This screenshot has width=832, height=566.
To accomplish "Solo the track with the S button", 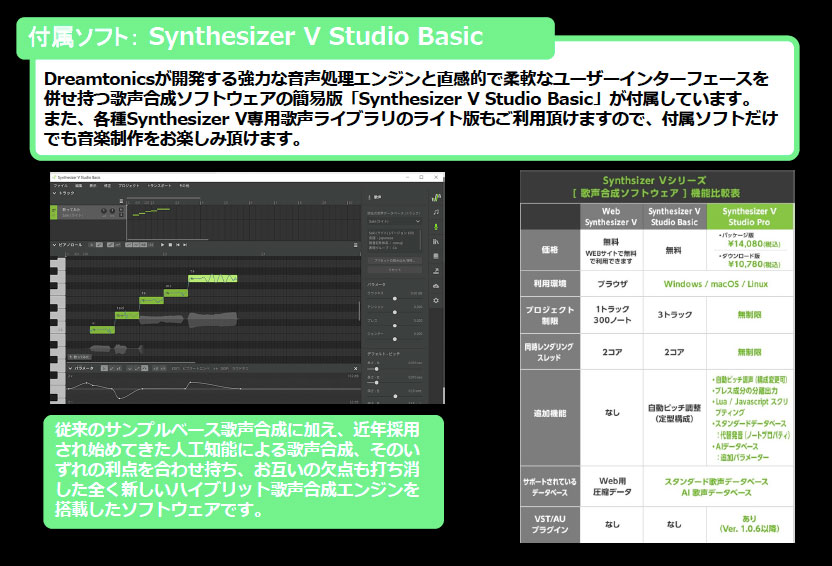I will [122, 215].
